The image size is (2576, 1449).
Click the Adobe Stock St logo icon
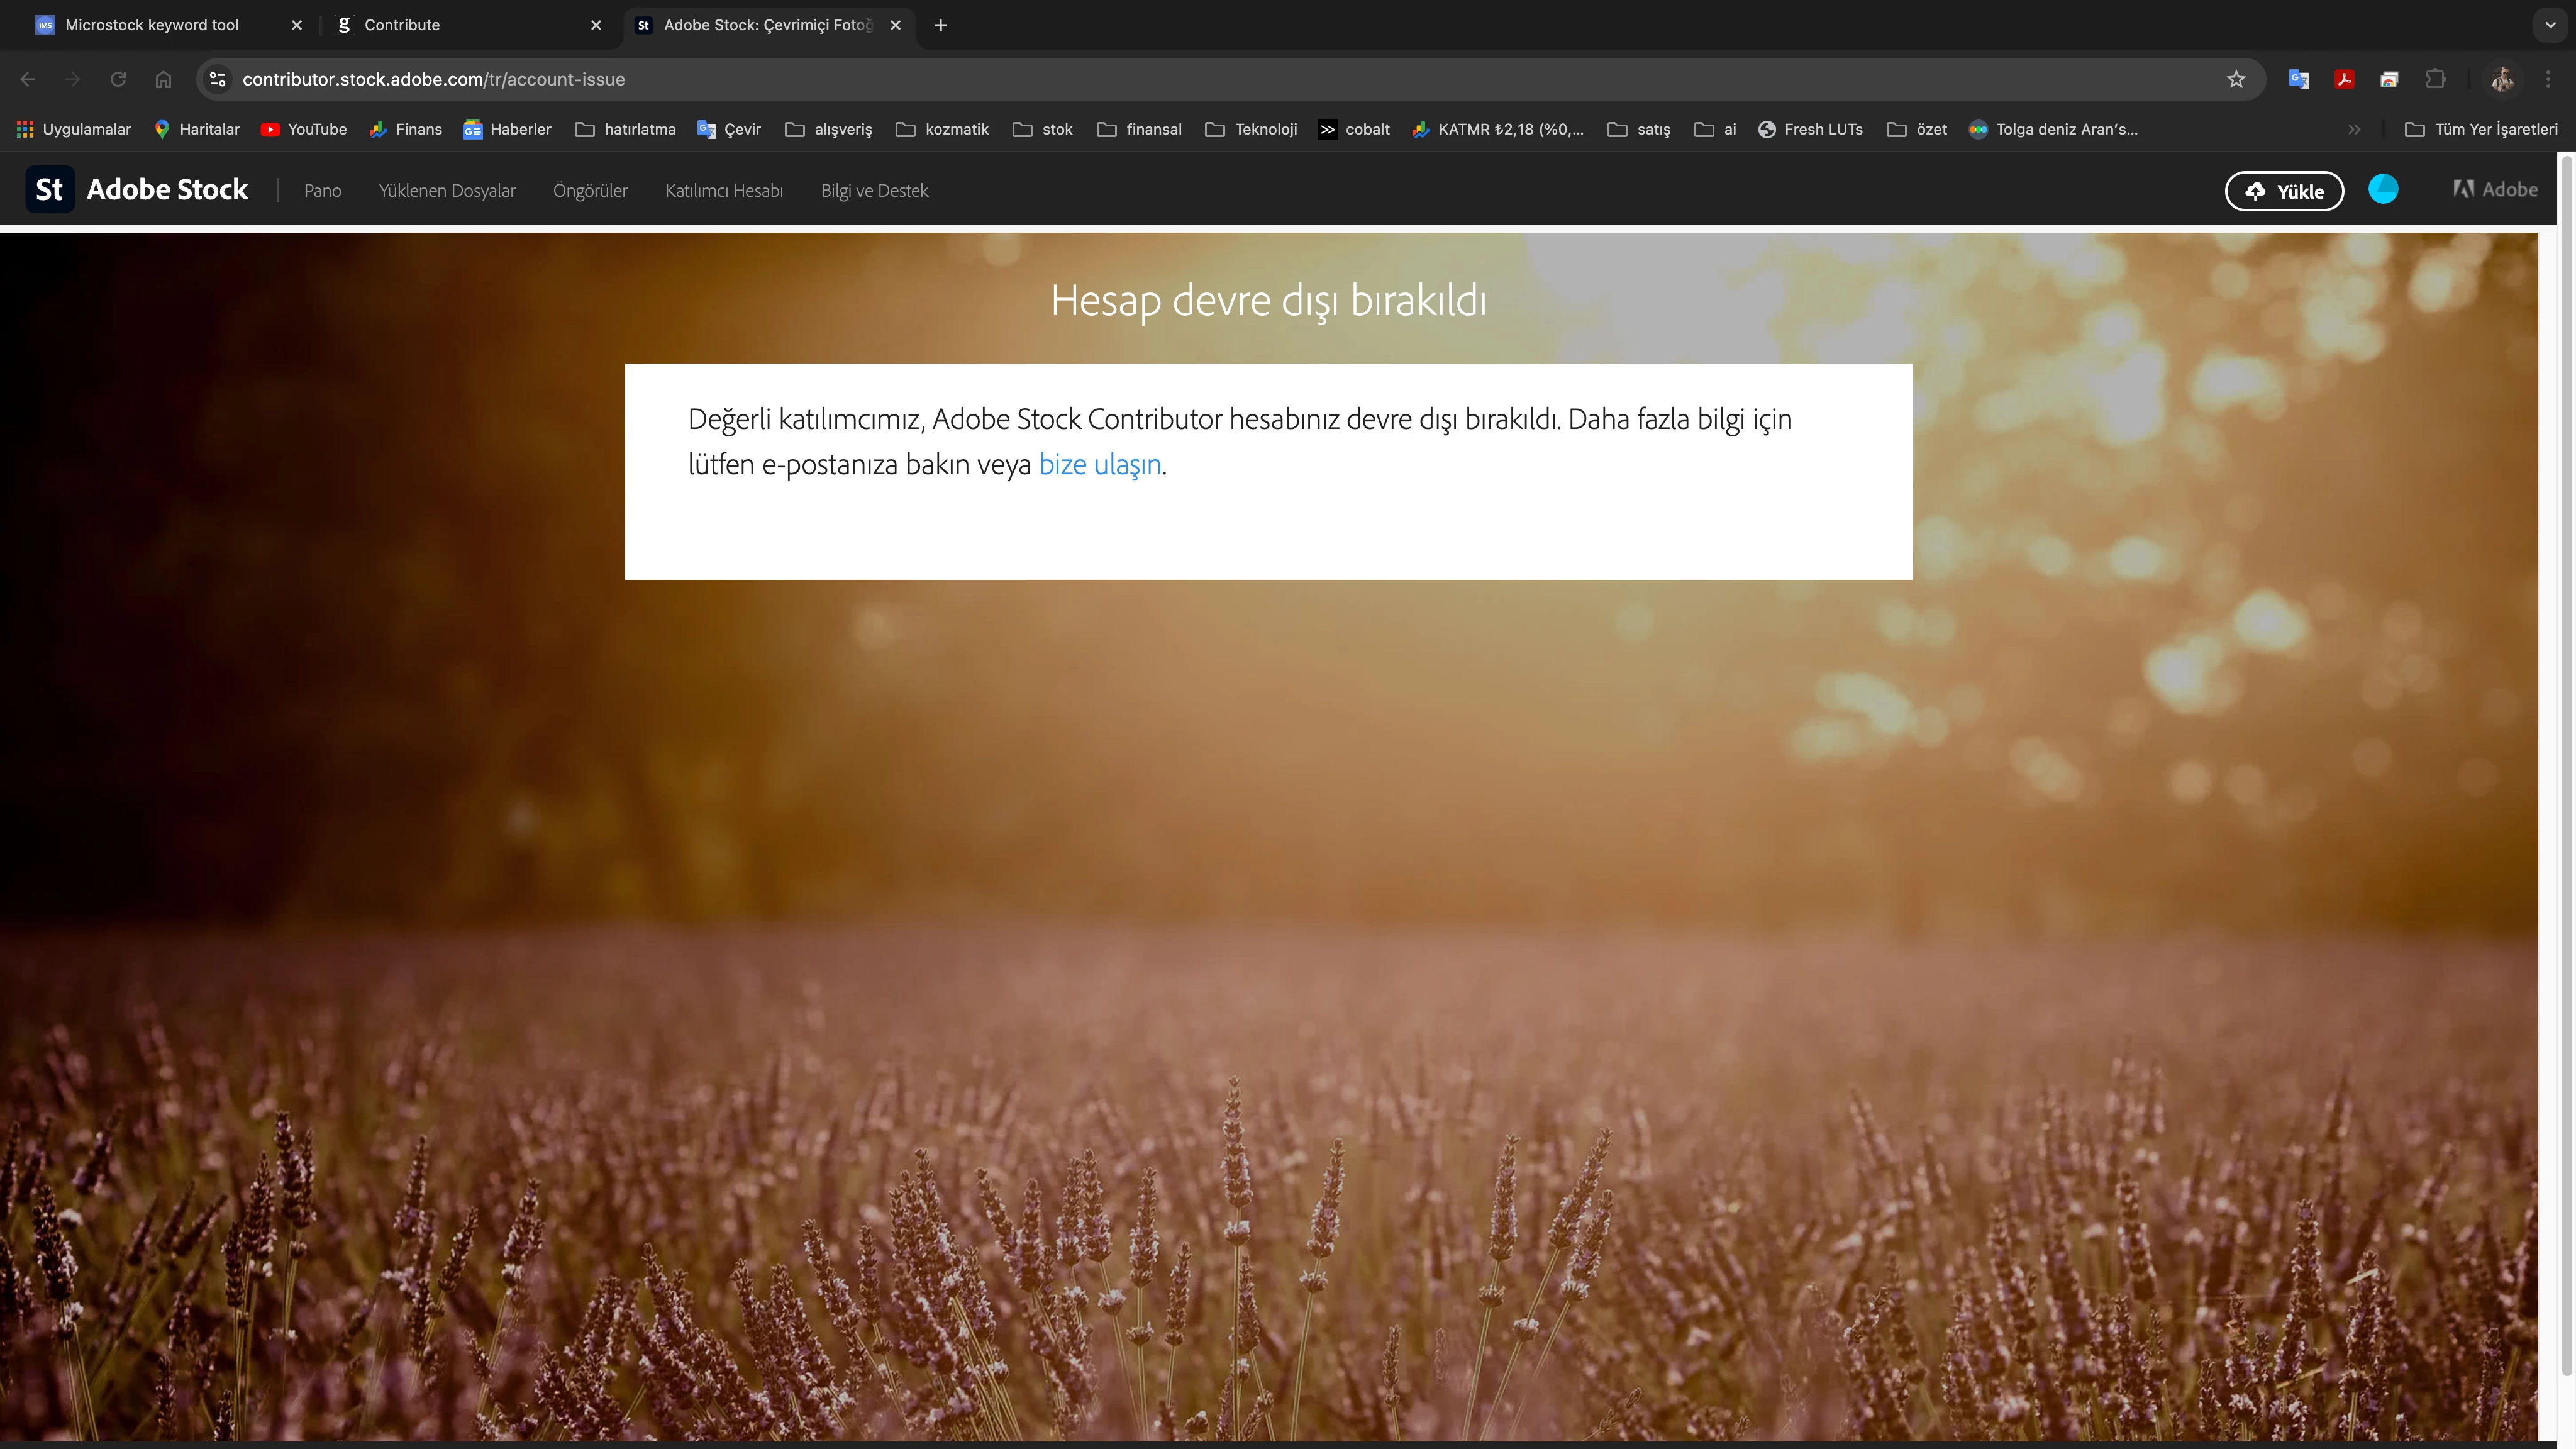pyautogui.click(x=49, y=190)
